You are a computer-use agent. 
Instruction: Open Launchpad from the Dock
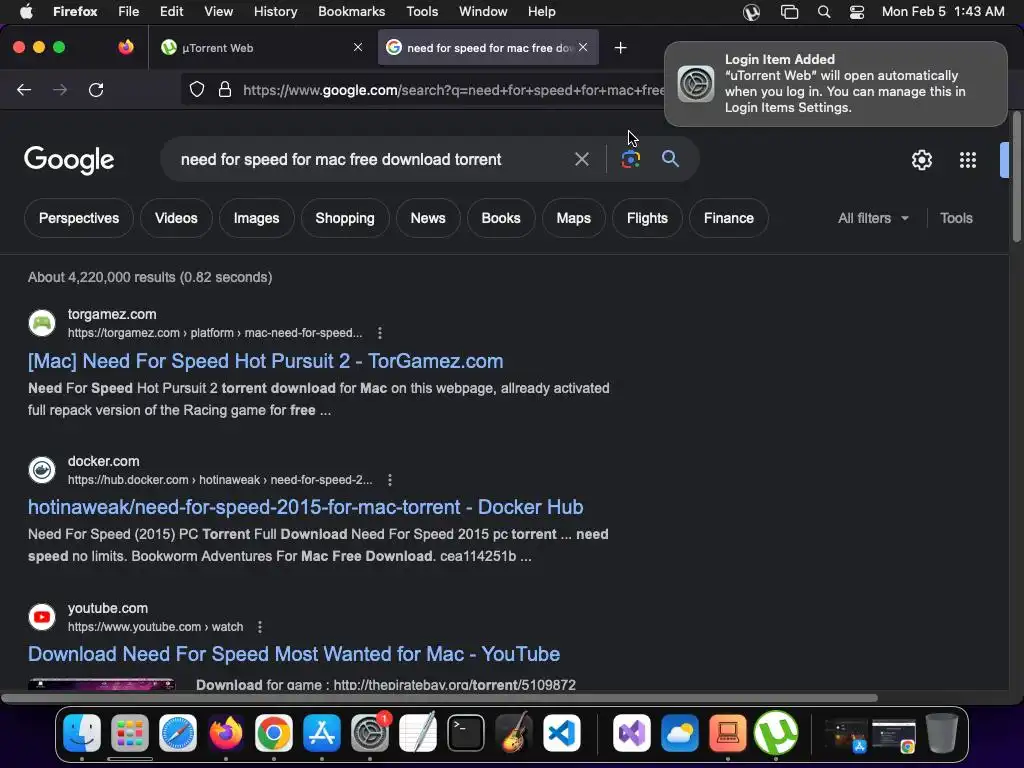pyautogui.click(x=130, y=733)
